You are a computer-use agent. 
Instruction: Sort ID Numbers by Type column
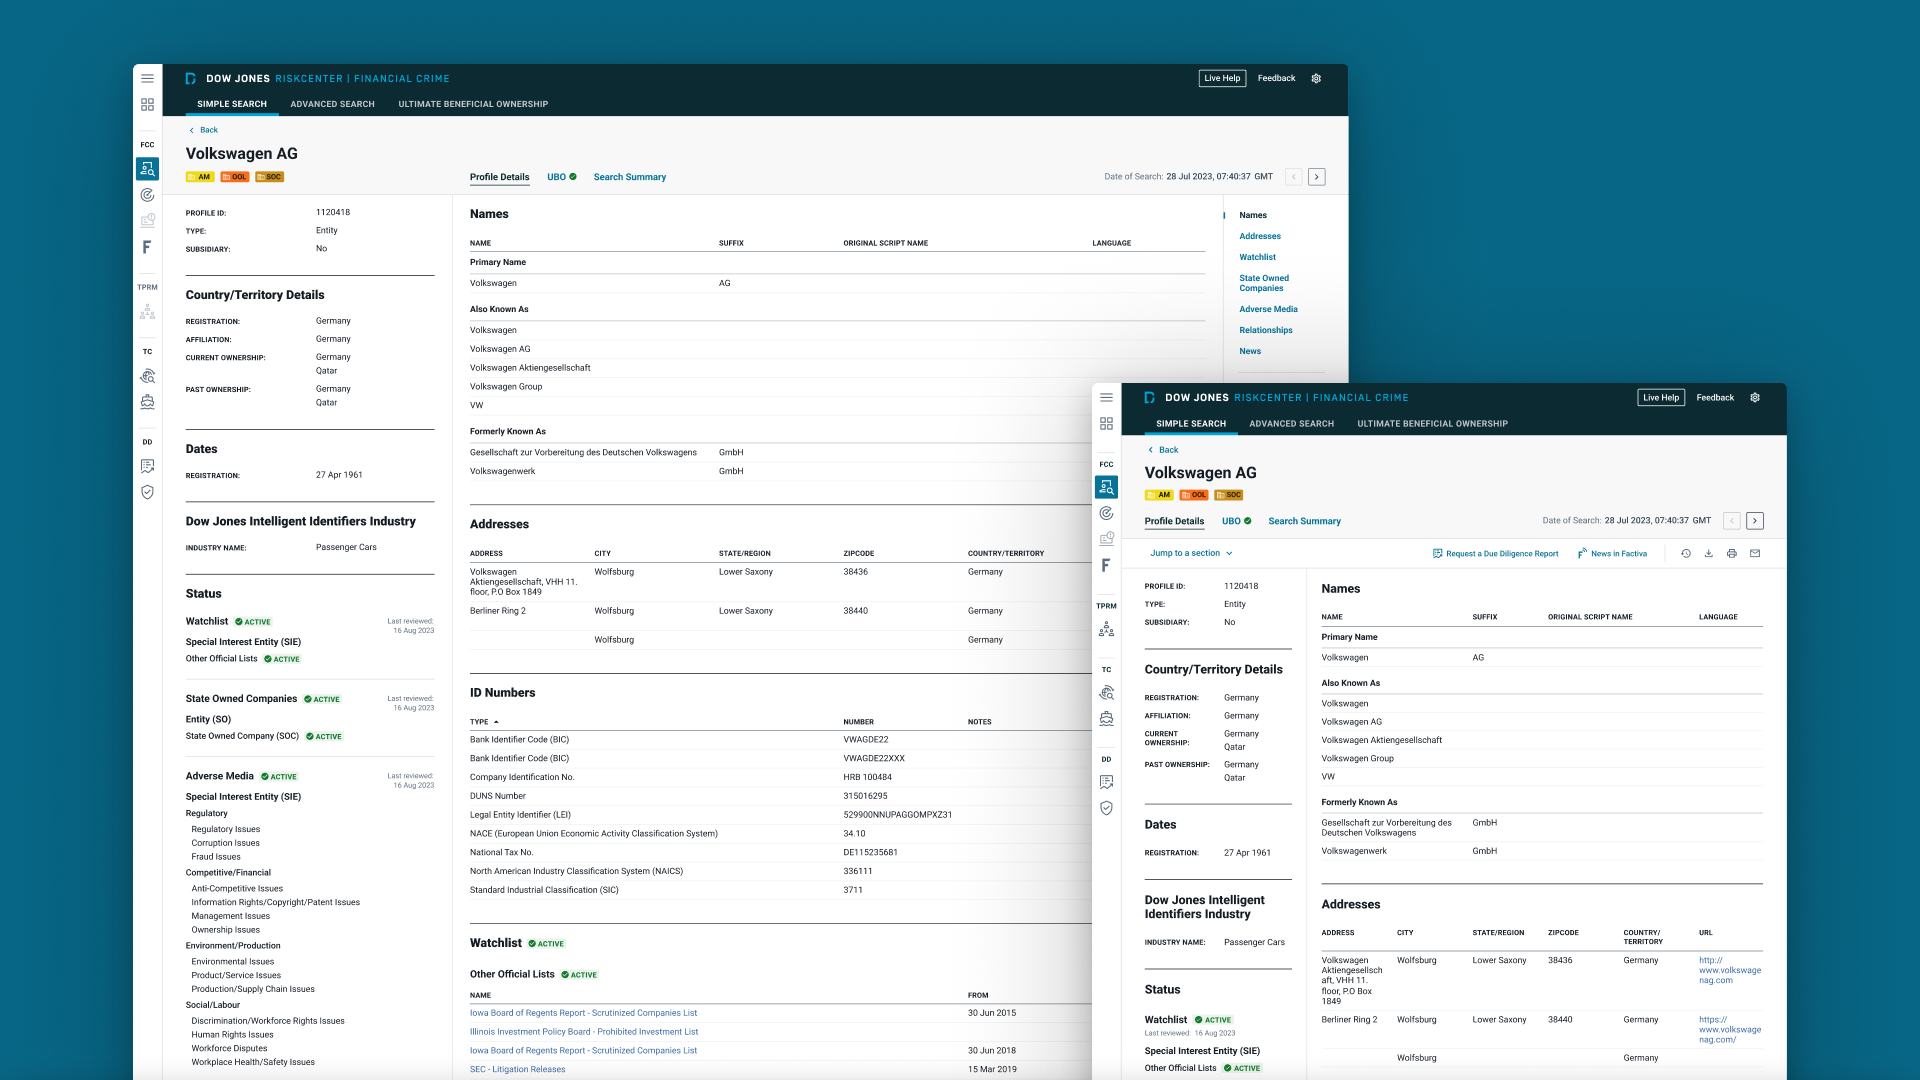[484, 722]
